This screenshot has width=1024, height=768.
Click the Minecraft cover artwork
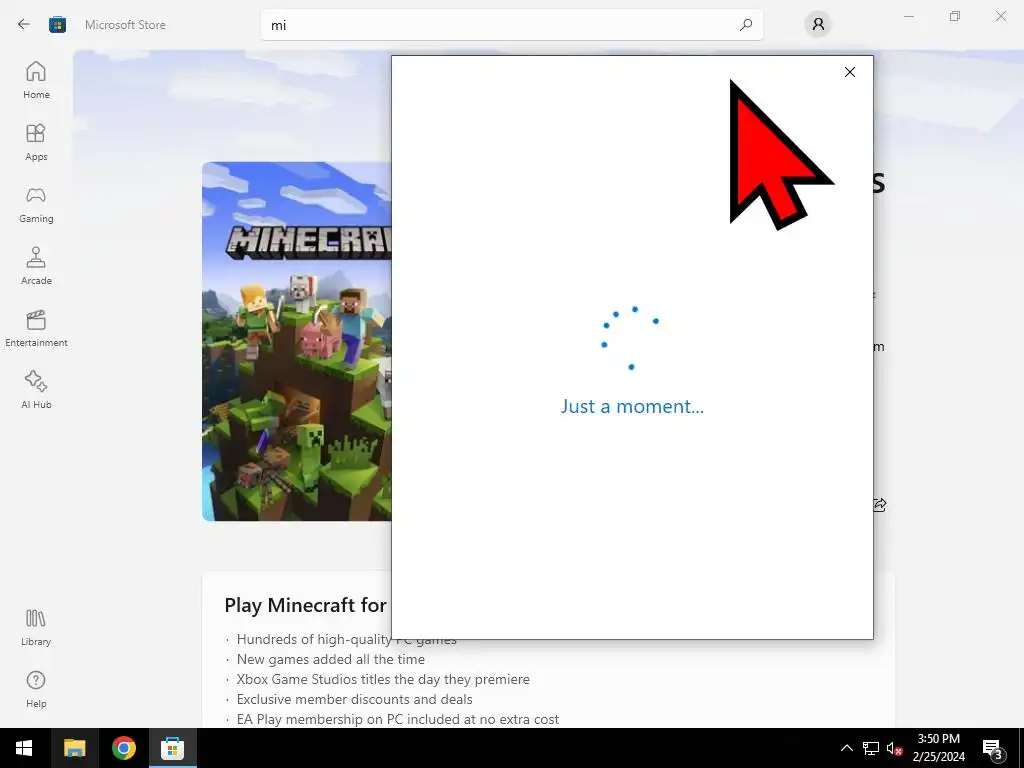tap(297, 342)
